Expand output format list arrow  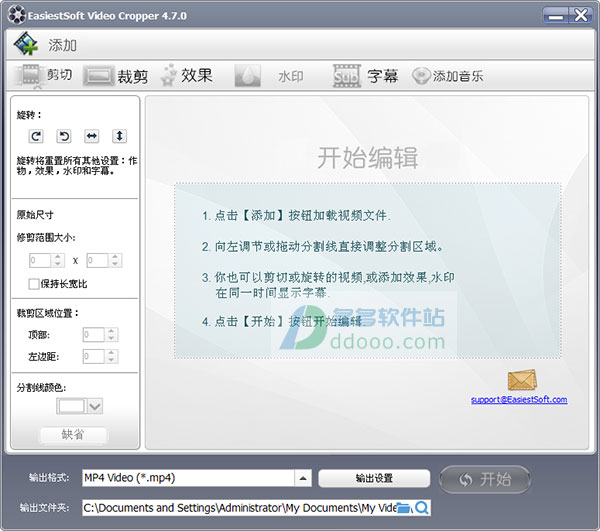(x=303, y=478)
